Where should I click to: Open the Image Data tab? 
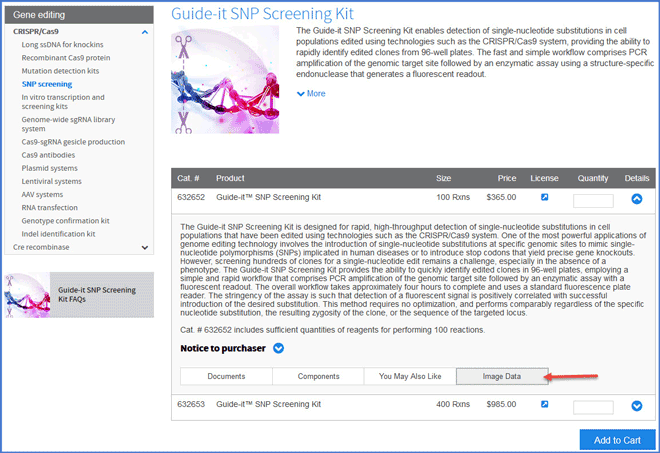coord(502,376)
